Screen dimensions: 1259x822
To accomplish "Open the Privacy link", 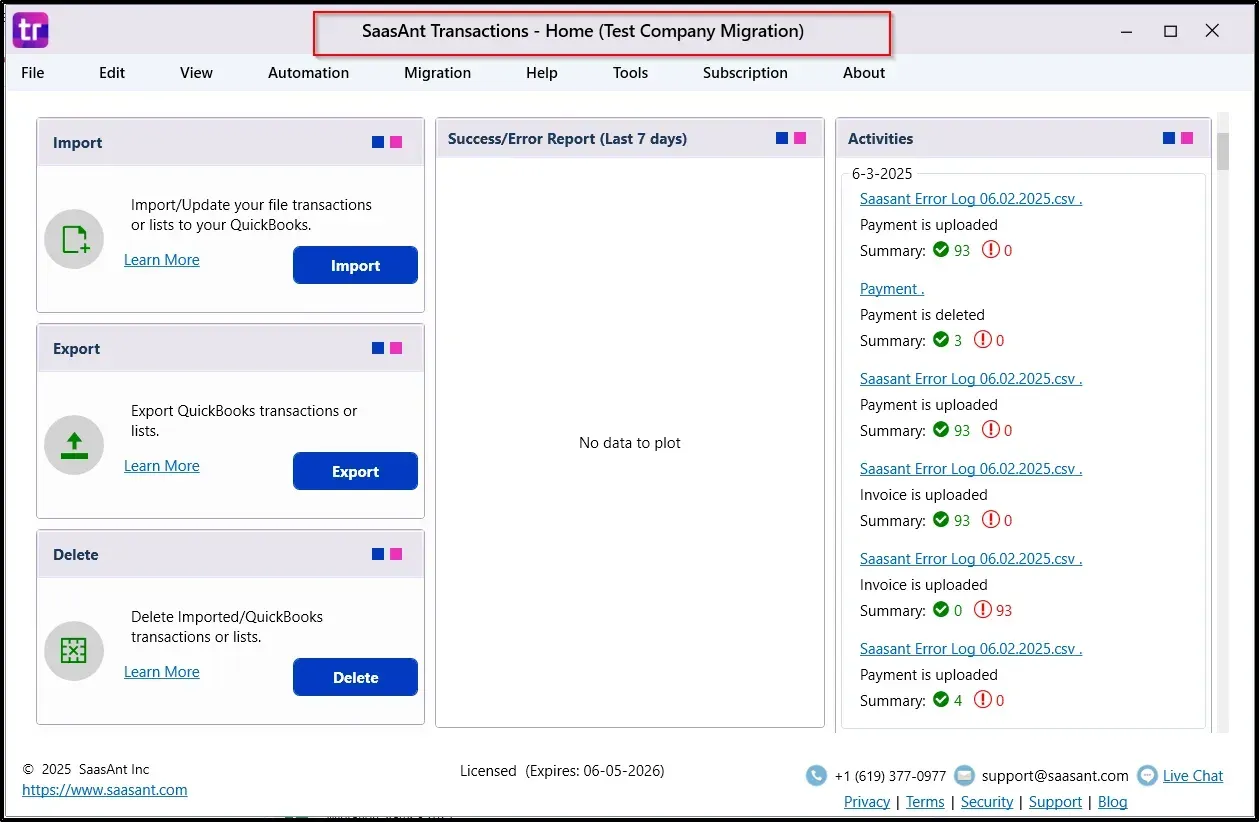I will coord(867,802).
